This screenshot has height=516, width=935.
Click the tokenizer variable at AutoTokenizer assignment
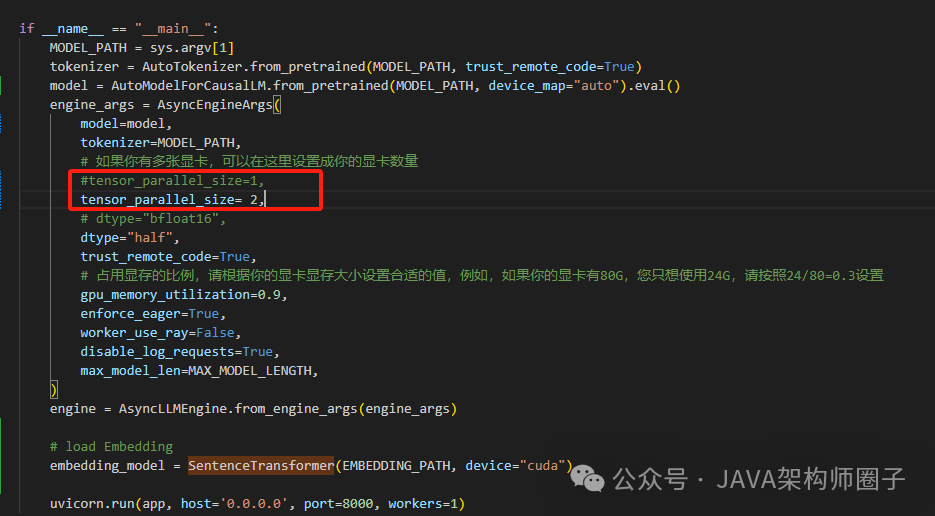[84, 67]
